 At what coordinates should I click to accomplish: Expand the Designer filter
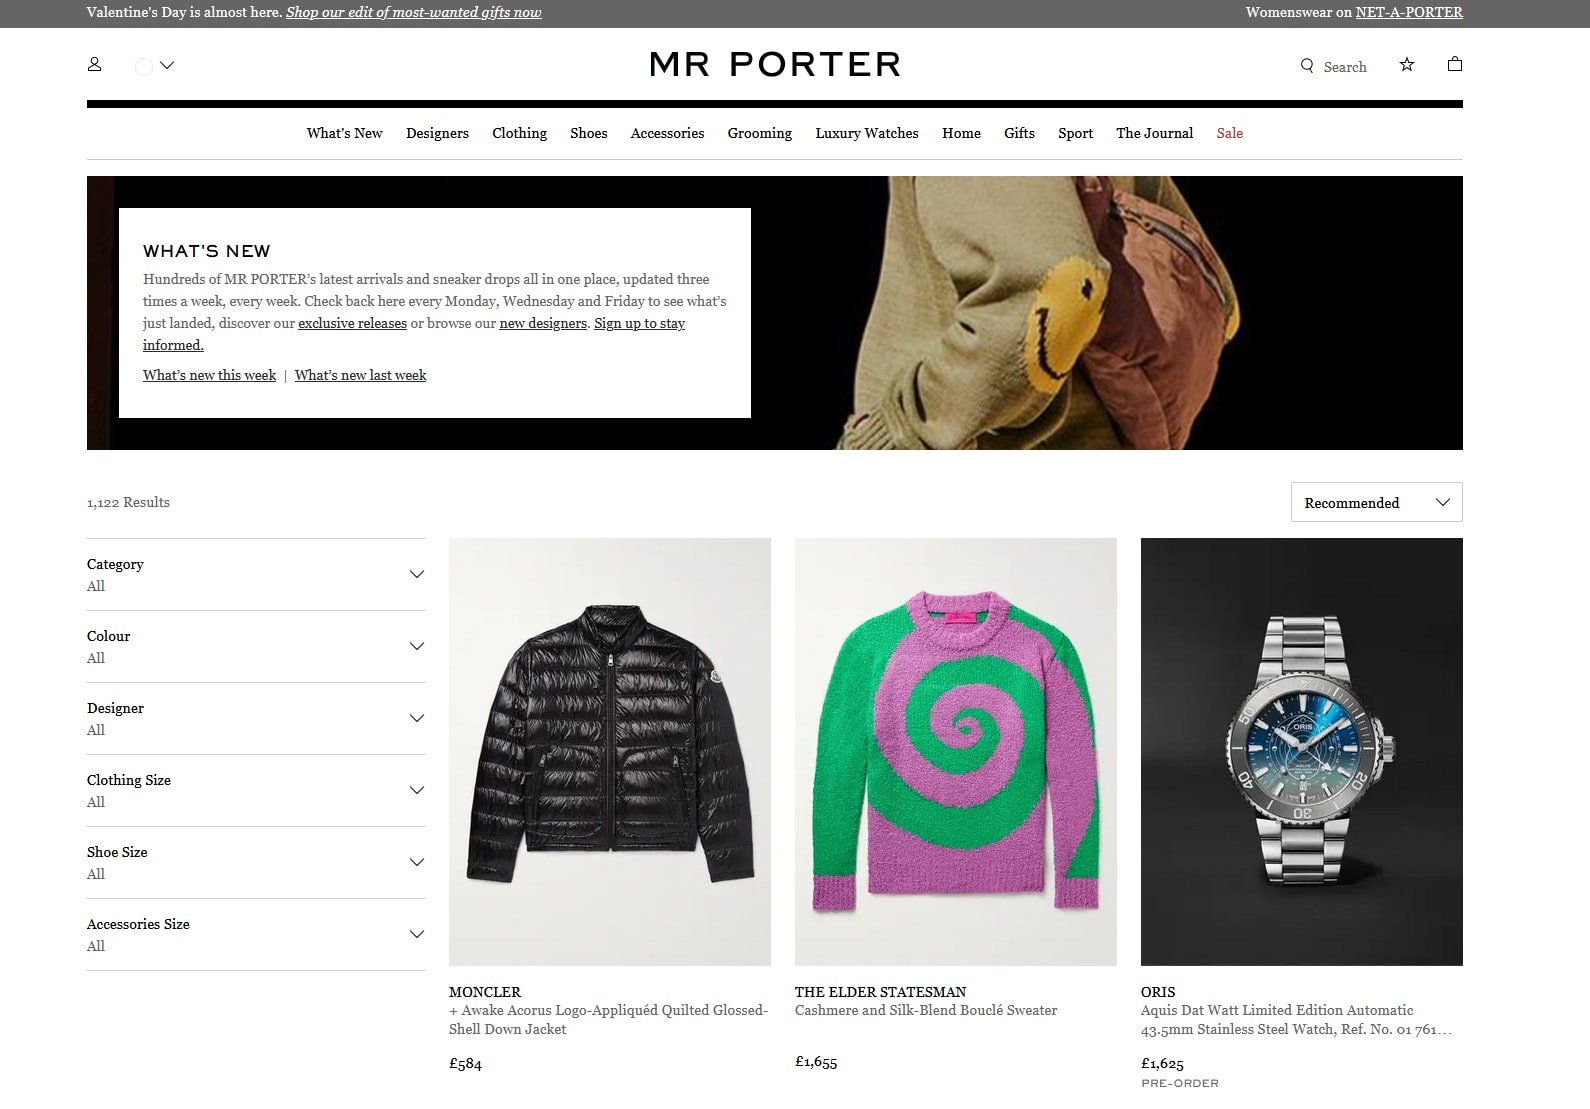click(256, 718)
